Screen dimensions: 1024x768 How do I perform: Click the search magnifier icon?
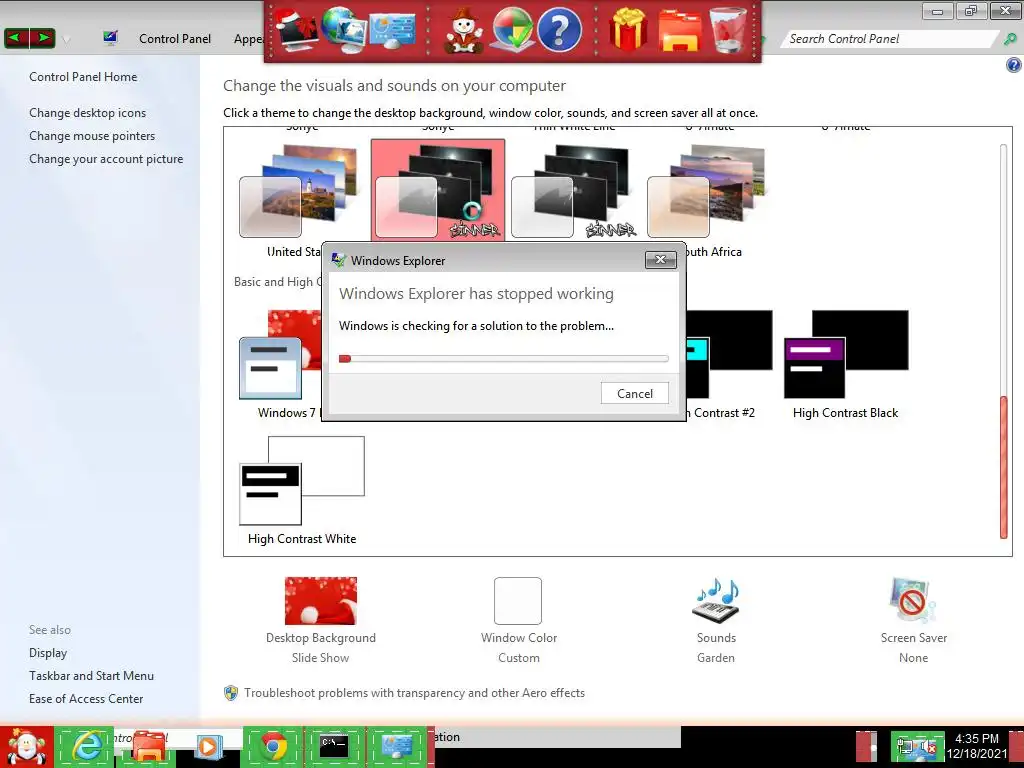[1010, 39]
